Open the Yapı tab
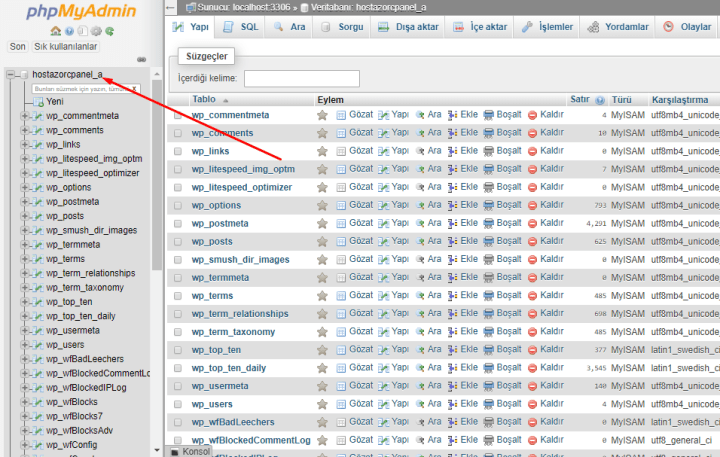The image size is (720, 457). tap(190, 27)
